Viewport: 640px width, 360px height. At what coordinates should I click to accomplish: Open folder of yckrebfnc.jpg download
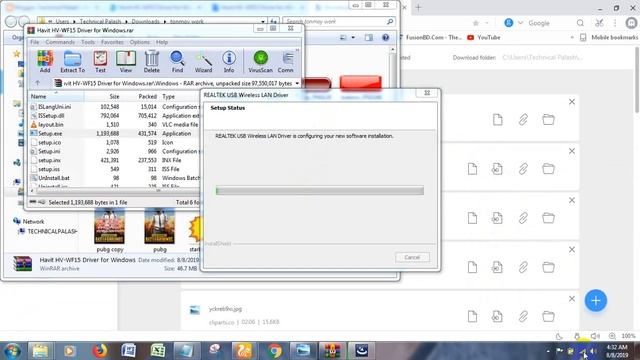click(548, 316)
